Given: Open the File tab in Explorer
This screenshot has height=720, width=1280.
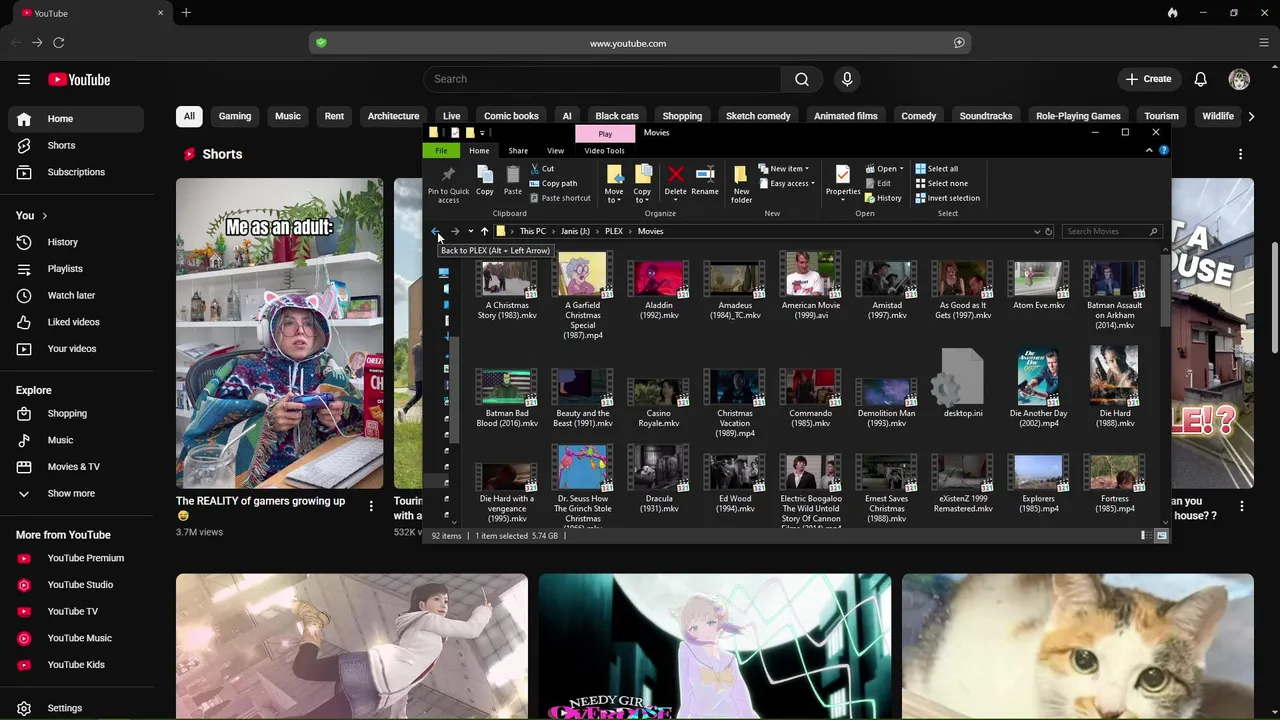Looking at the screenshot, I should click(x=441, y=151).
